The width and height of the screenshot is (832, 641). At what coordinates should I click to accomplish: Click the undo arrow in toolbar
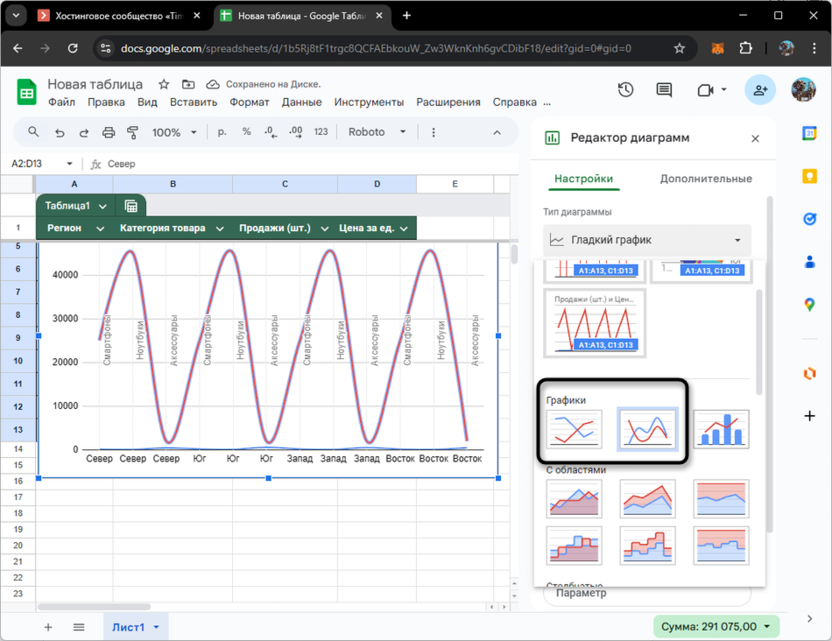point(59,132)
